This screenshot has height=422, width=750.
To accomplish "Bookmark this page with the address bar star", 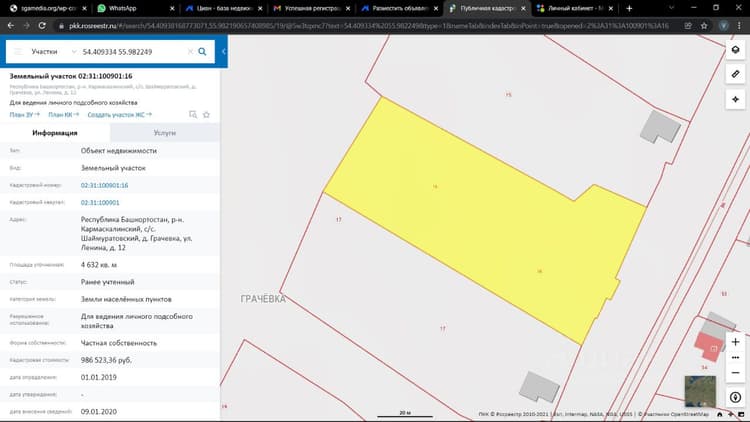I will [704, 26].
